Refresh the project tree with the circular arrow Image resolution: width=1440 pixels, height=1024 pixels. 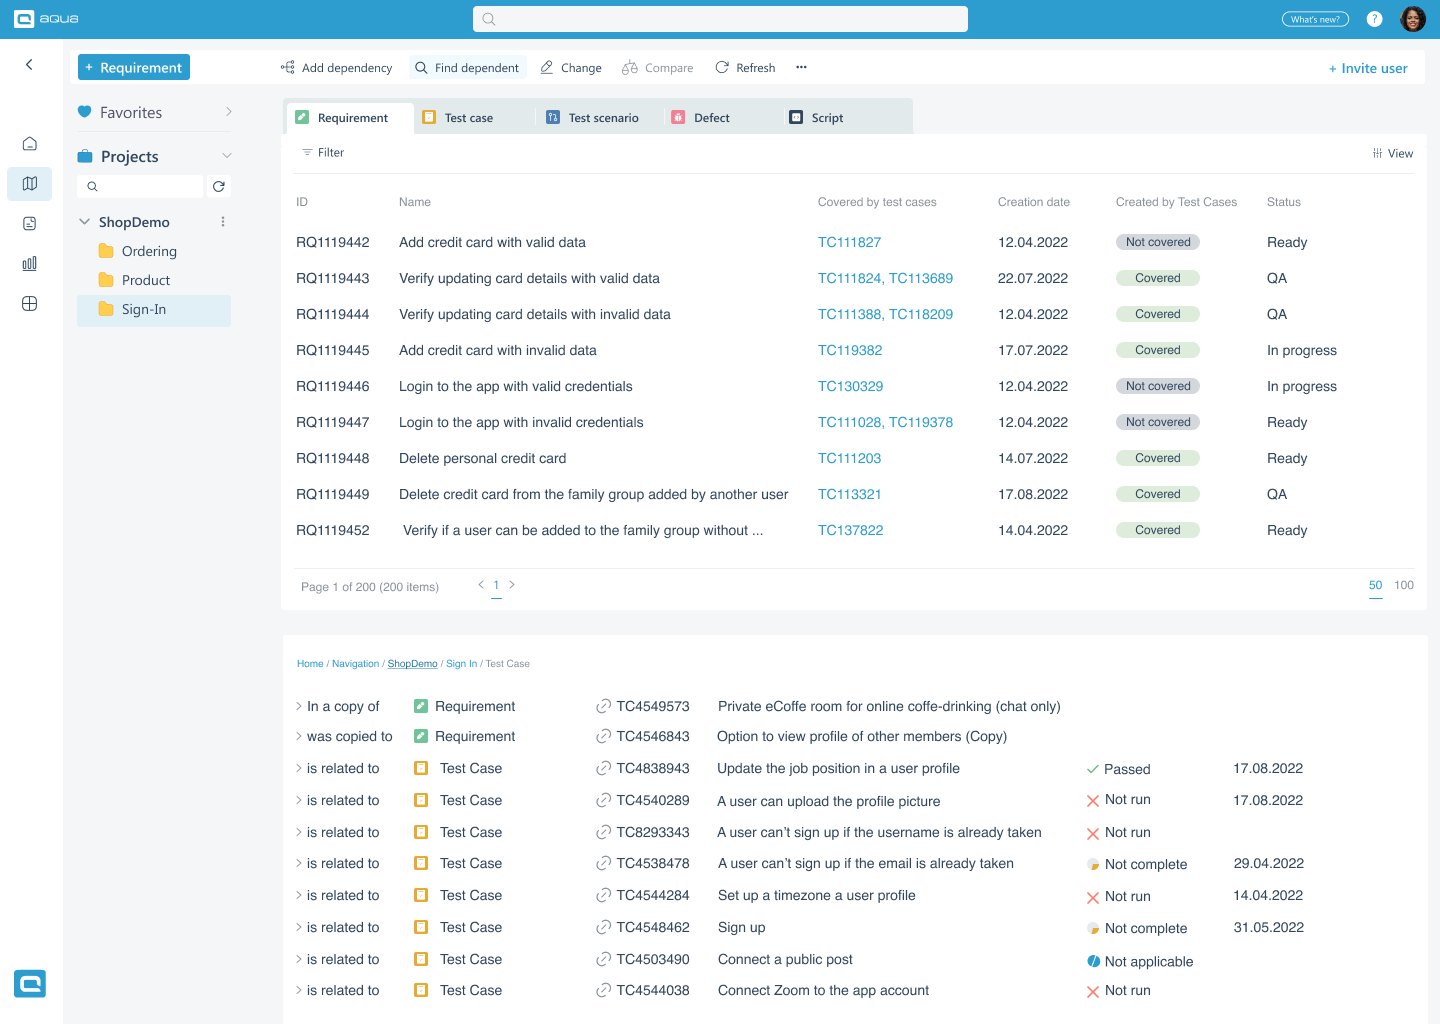(x=219, y=186)
